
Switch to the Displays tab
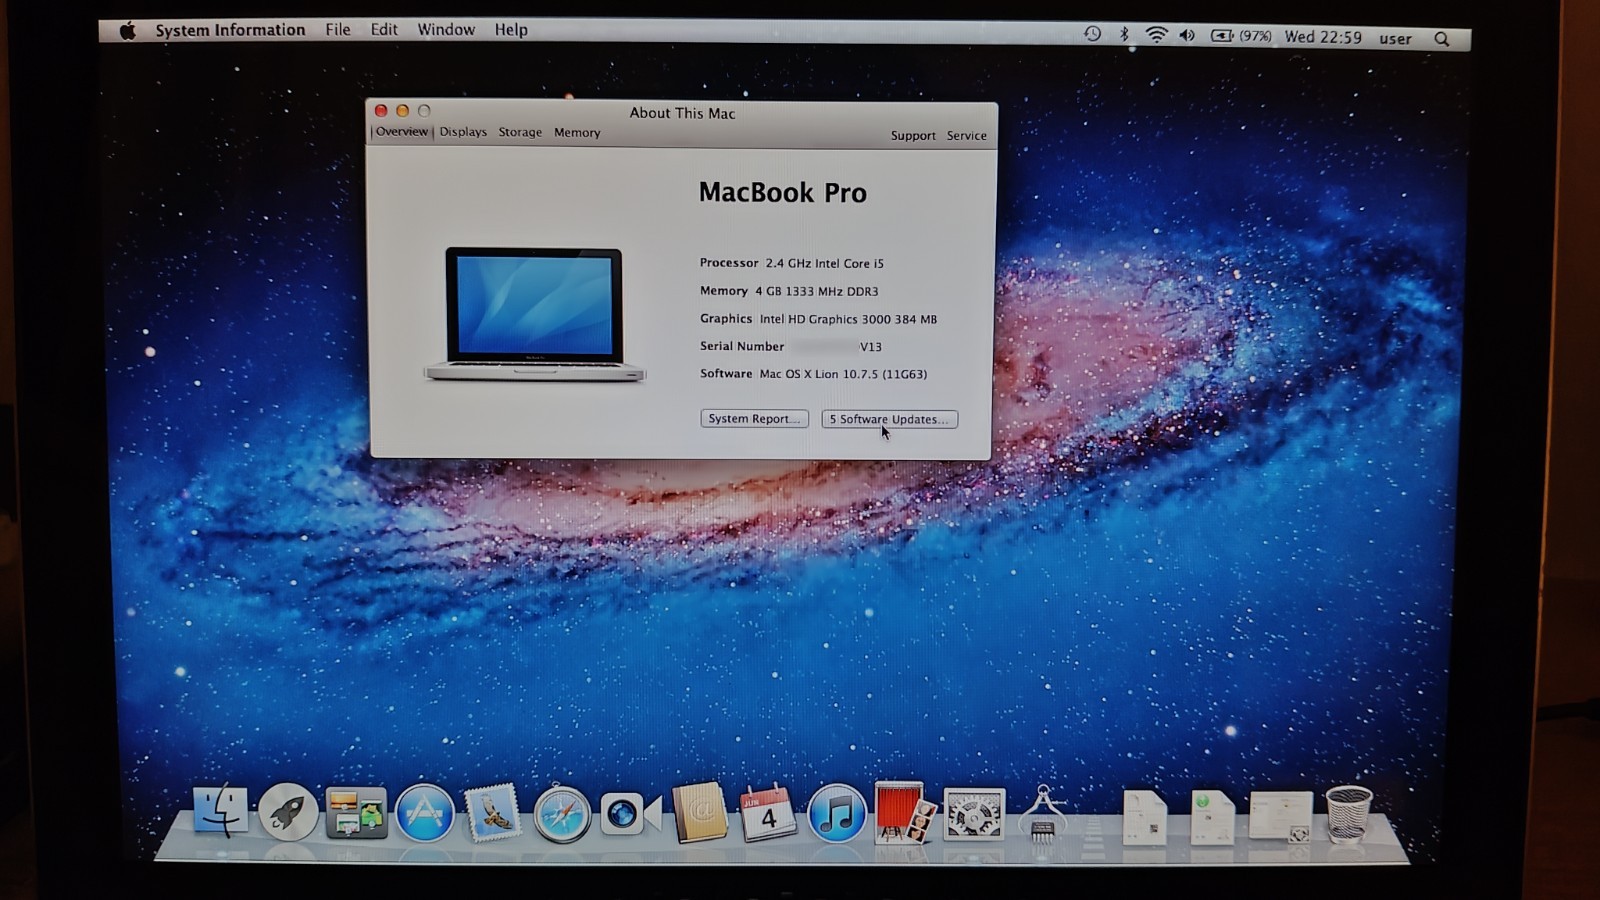pyautogui.click(x=463, y=132)
